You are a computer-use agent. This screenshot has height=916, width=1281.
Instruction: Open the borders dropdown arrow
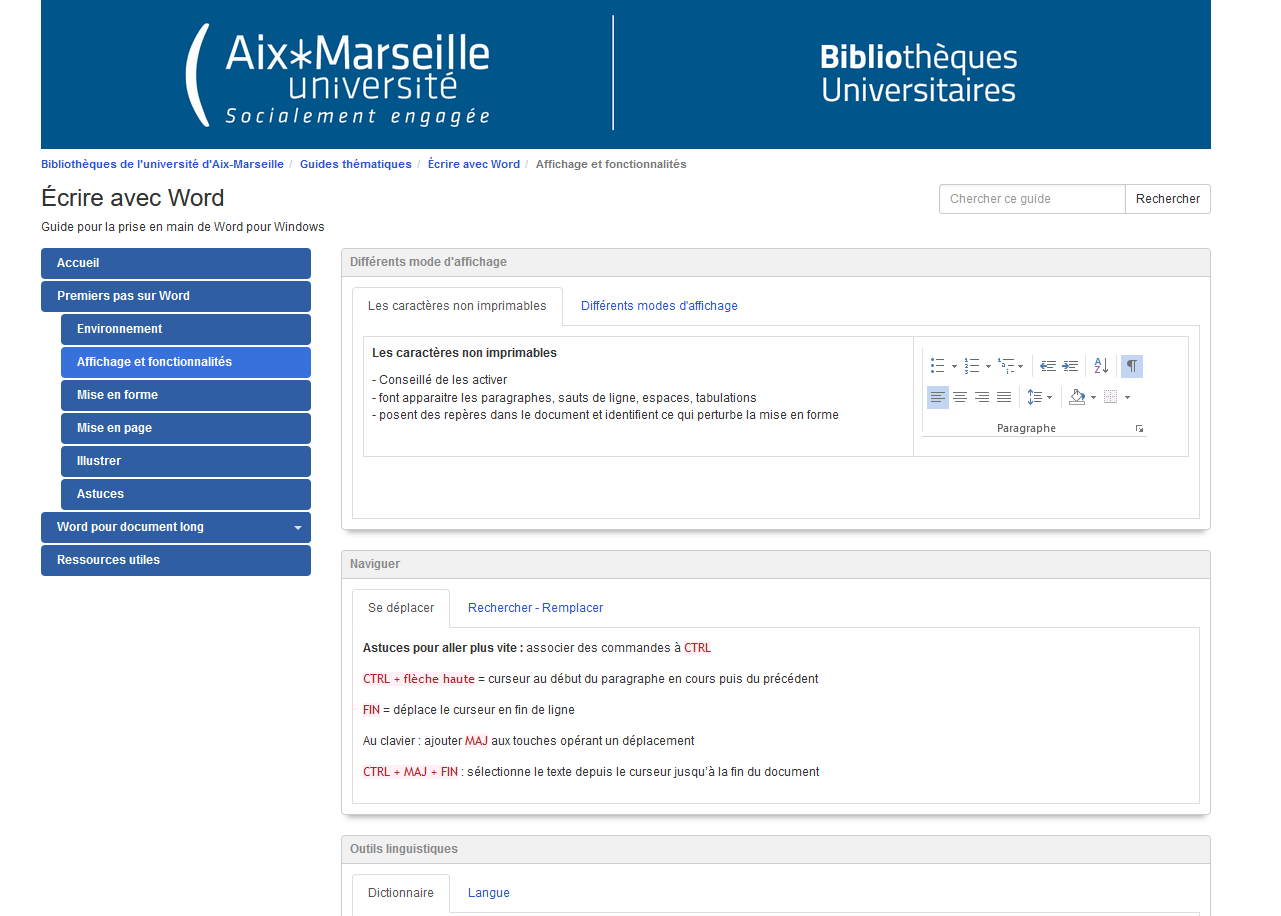coord(1127,398)
